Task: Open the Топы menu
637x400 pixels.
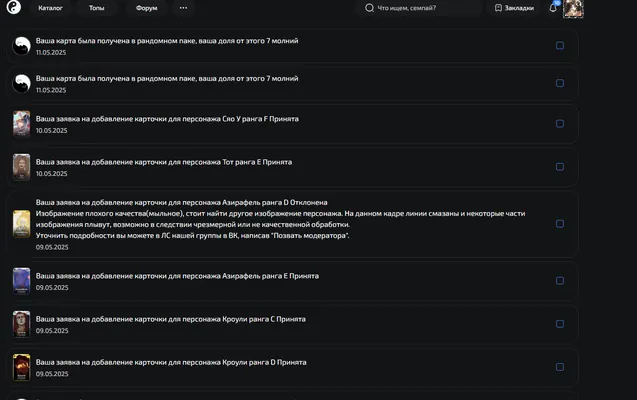Action: tap(97, 8)
